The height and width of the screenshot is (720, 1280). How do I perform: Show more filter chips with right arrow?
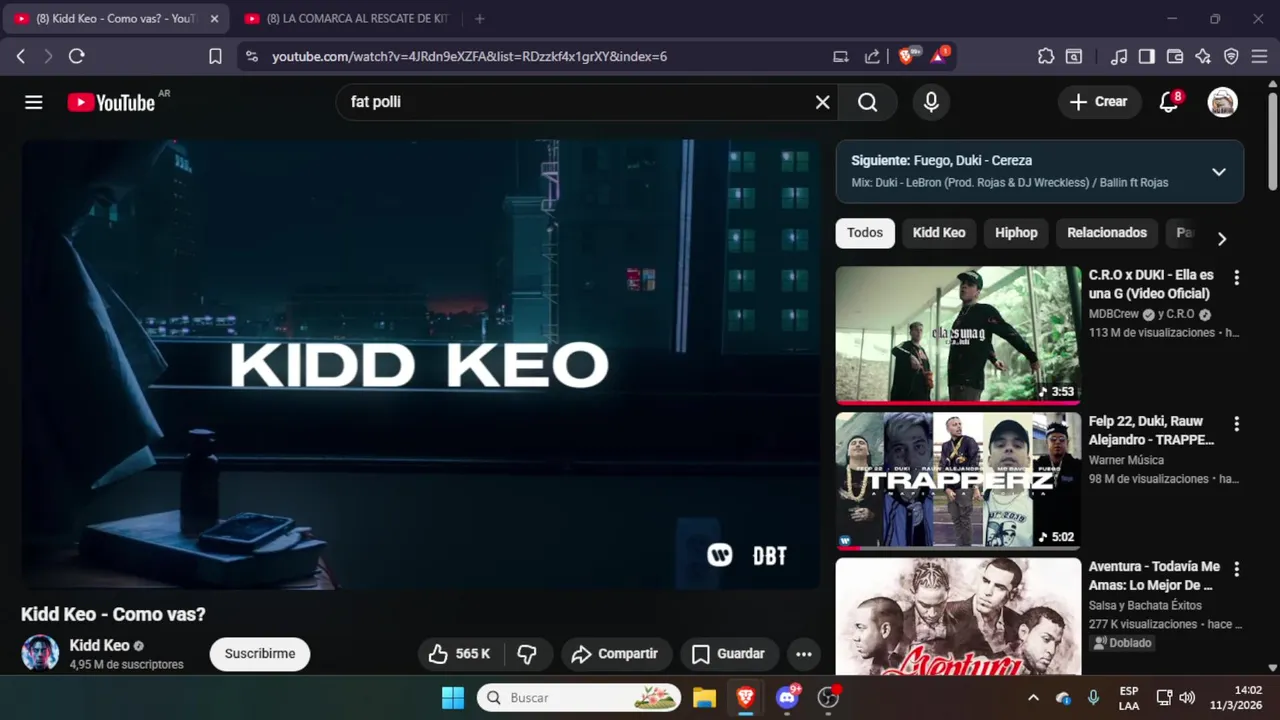pos(1221,238)
